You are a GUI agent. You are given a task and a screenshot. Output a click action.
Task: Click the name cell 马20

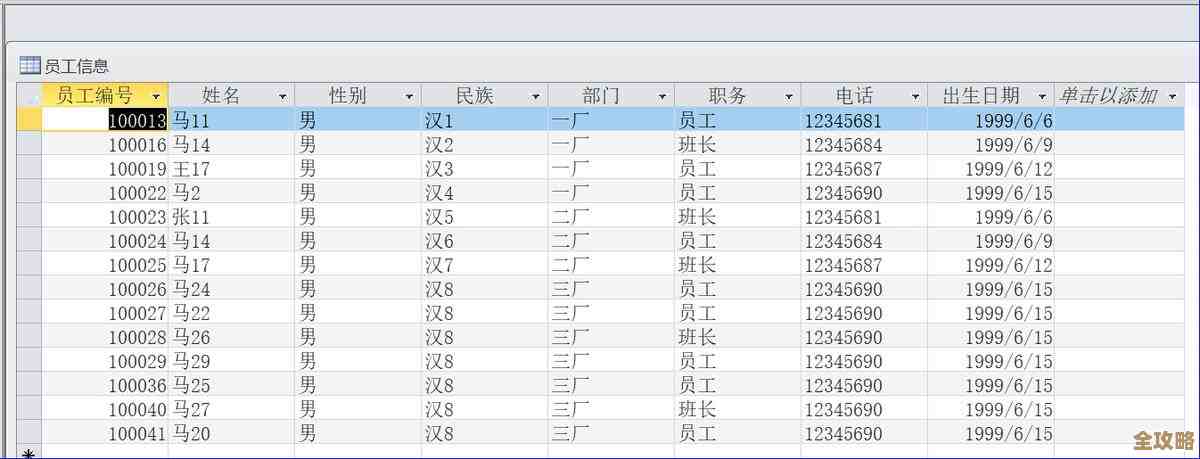[x=231, y=433]
